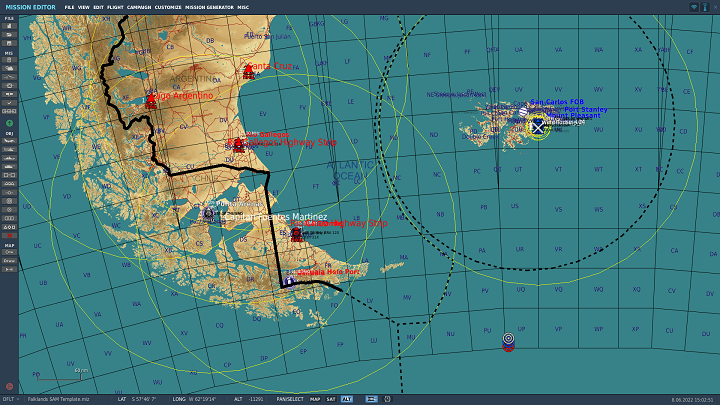The image size is (720, 405).
Task: Open the DFLT dropdown in status bar
Action: (8, 399)
